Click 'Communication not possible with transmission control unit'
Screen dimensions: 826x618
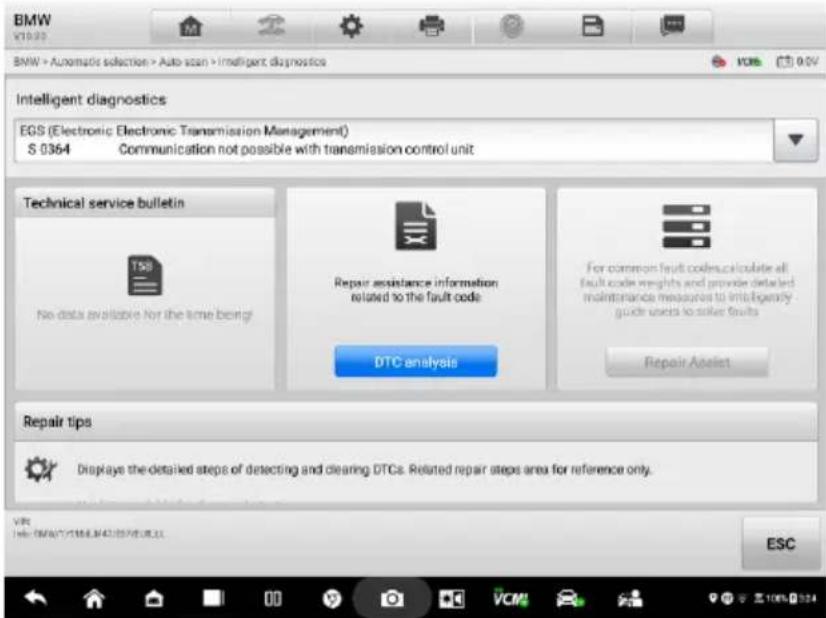[x=296, y=150]
